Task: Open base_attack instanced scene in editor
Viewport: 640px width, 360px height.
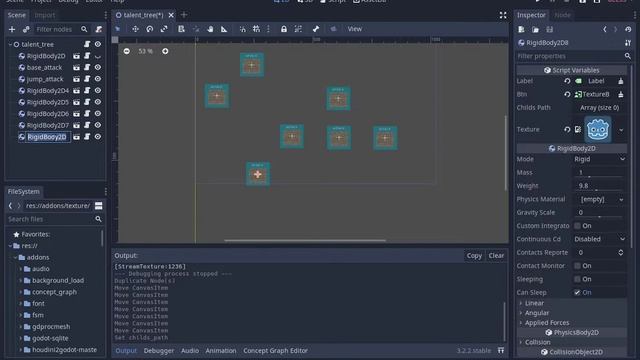Action: [x=76, y=67]
